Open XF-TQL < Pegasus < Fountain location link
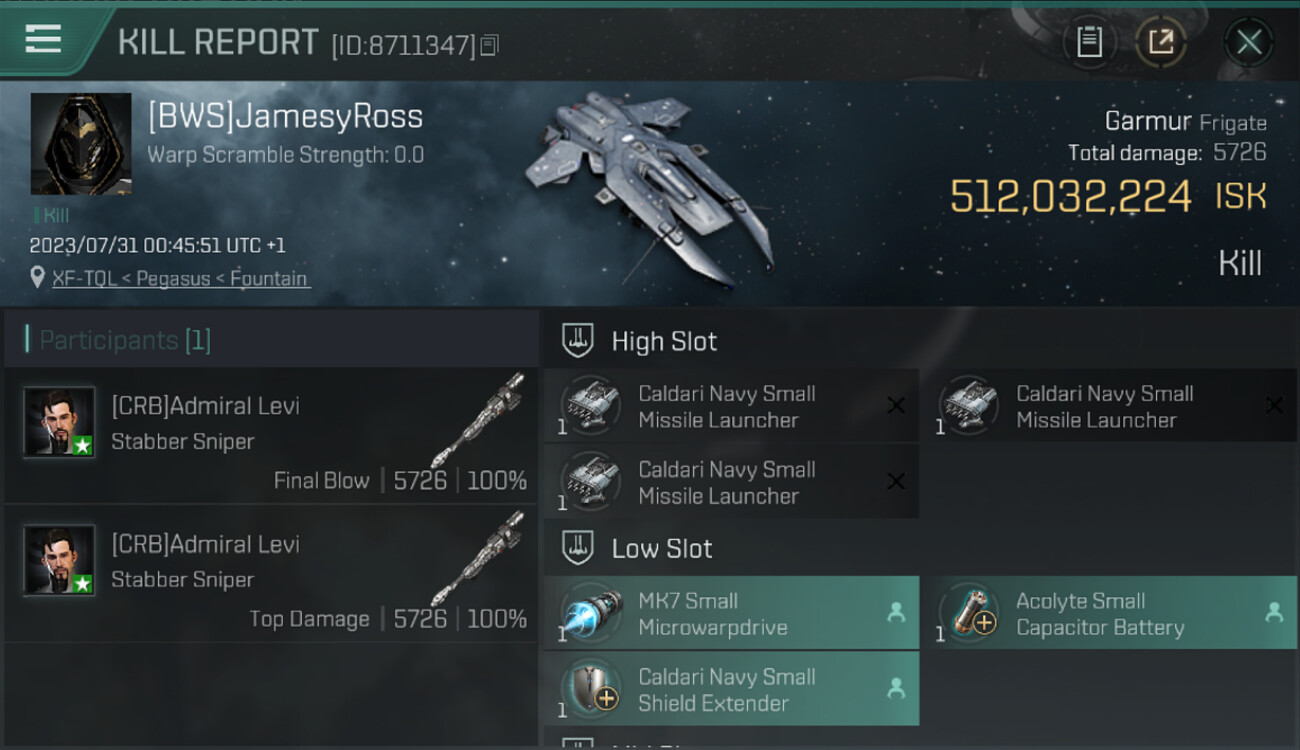1300x750 pixels. tap(181, 278)
